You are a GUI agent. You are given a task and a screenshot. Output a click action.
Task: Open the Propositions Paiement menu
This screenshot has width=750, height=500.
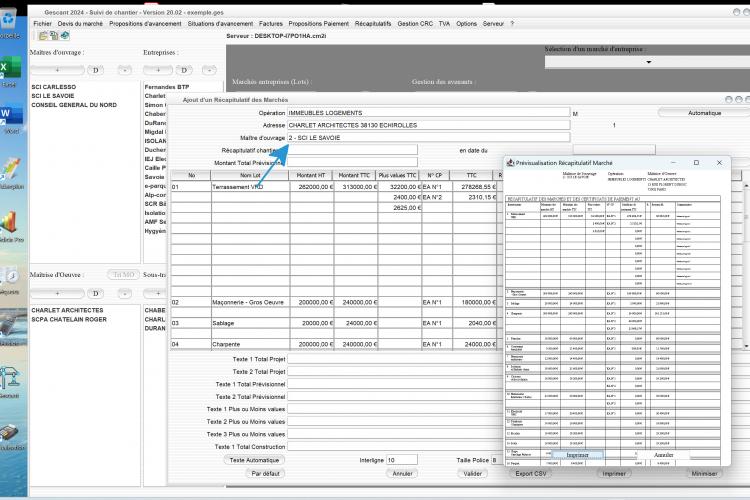[319, 23]
